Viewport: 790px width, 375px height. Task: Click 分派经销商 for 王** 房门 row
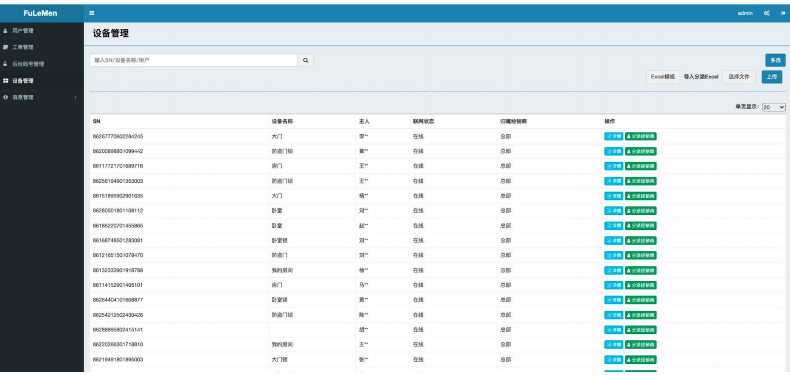(x=640, y=166)
